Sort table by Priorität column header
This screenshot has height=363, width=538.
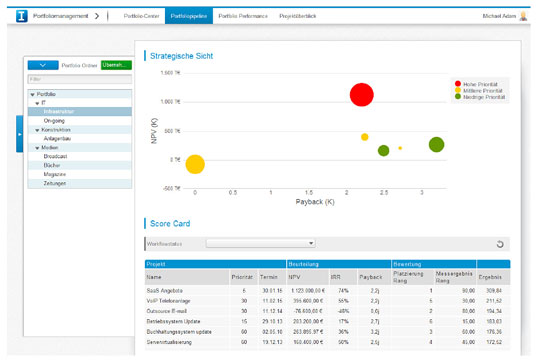(243, 277)
